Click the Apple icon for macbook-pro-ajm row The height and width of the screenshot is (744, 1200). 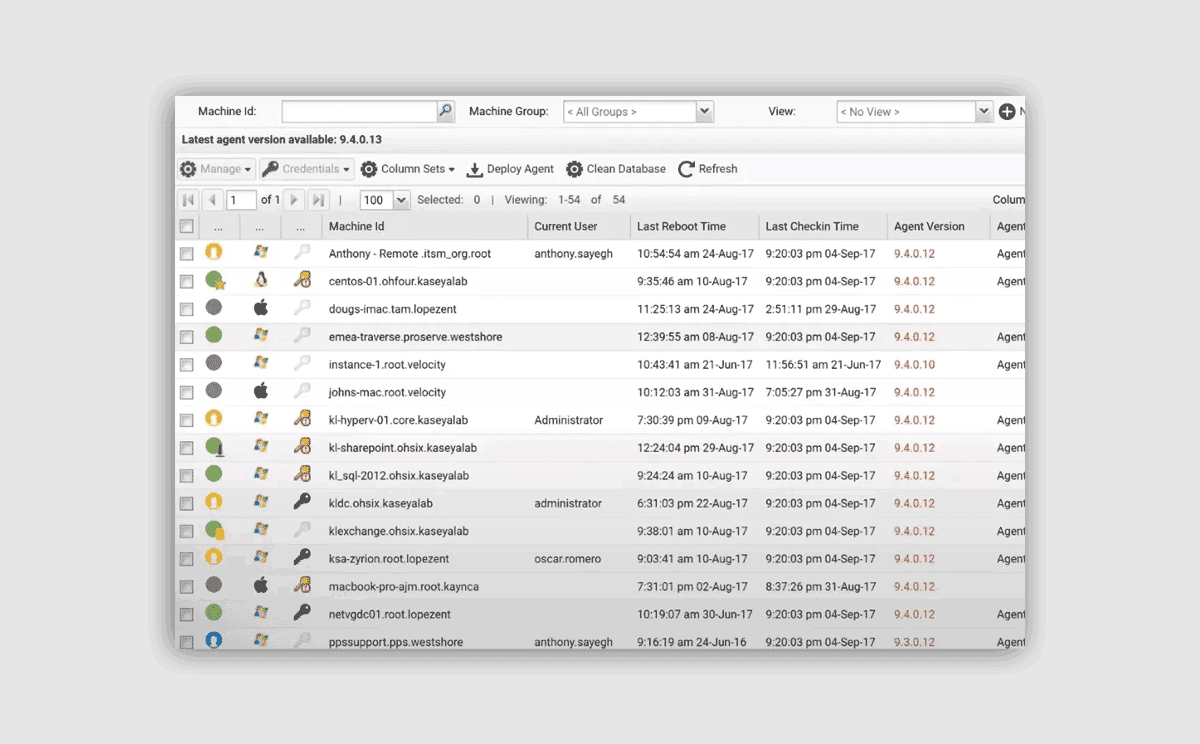click(261, 585)
